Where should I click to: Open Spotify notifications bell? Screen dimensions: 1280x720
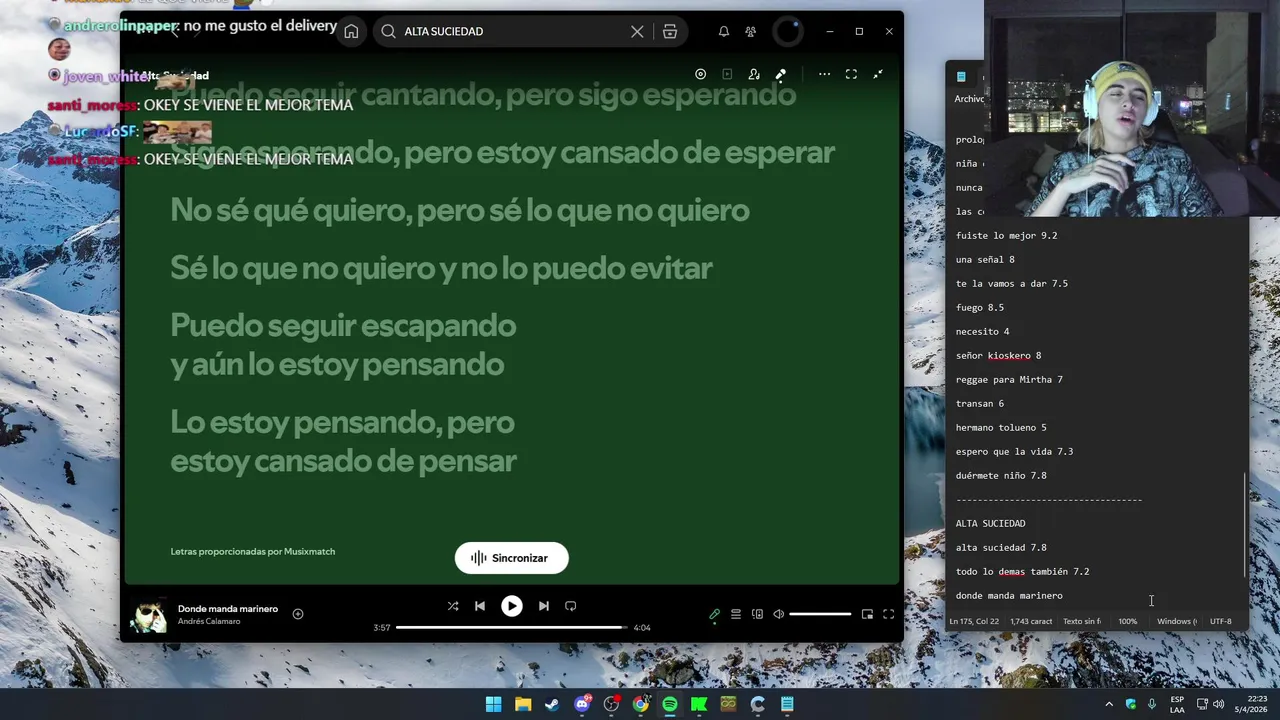723,31
